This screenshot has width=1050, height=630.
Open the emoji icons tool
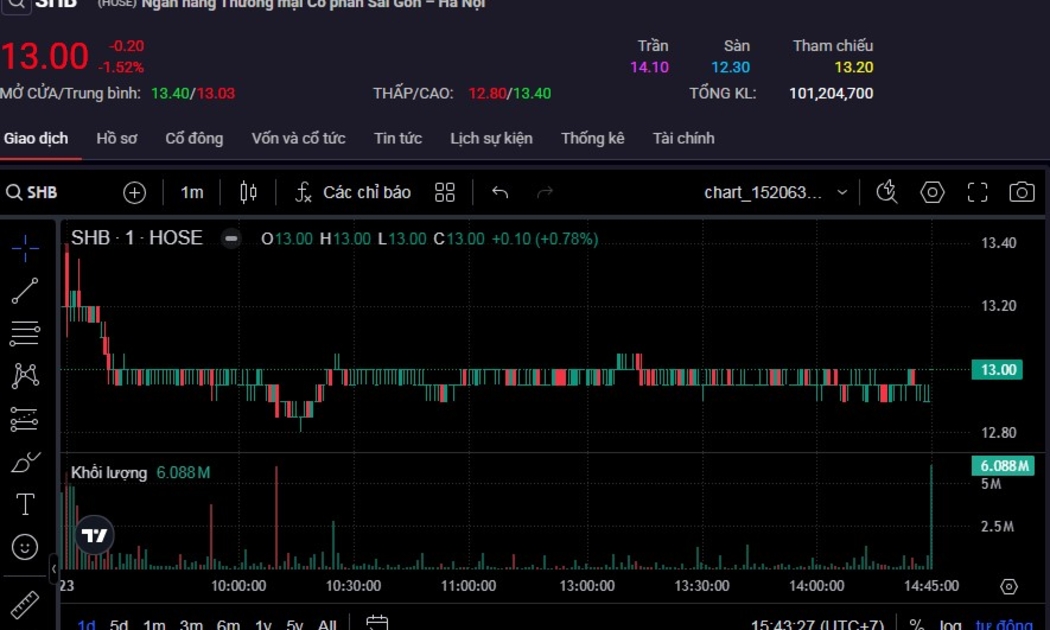[x=25, y=547]
